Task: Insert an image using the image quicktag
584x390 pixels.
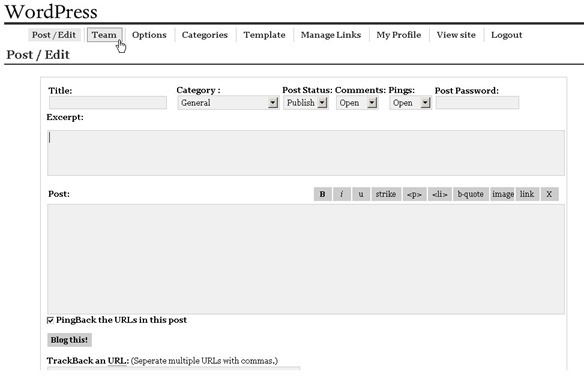Action: pyautogui.click(x=503, y=194)
